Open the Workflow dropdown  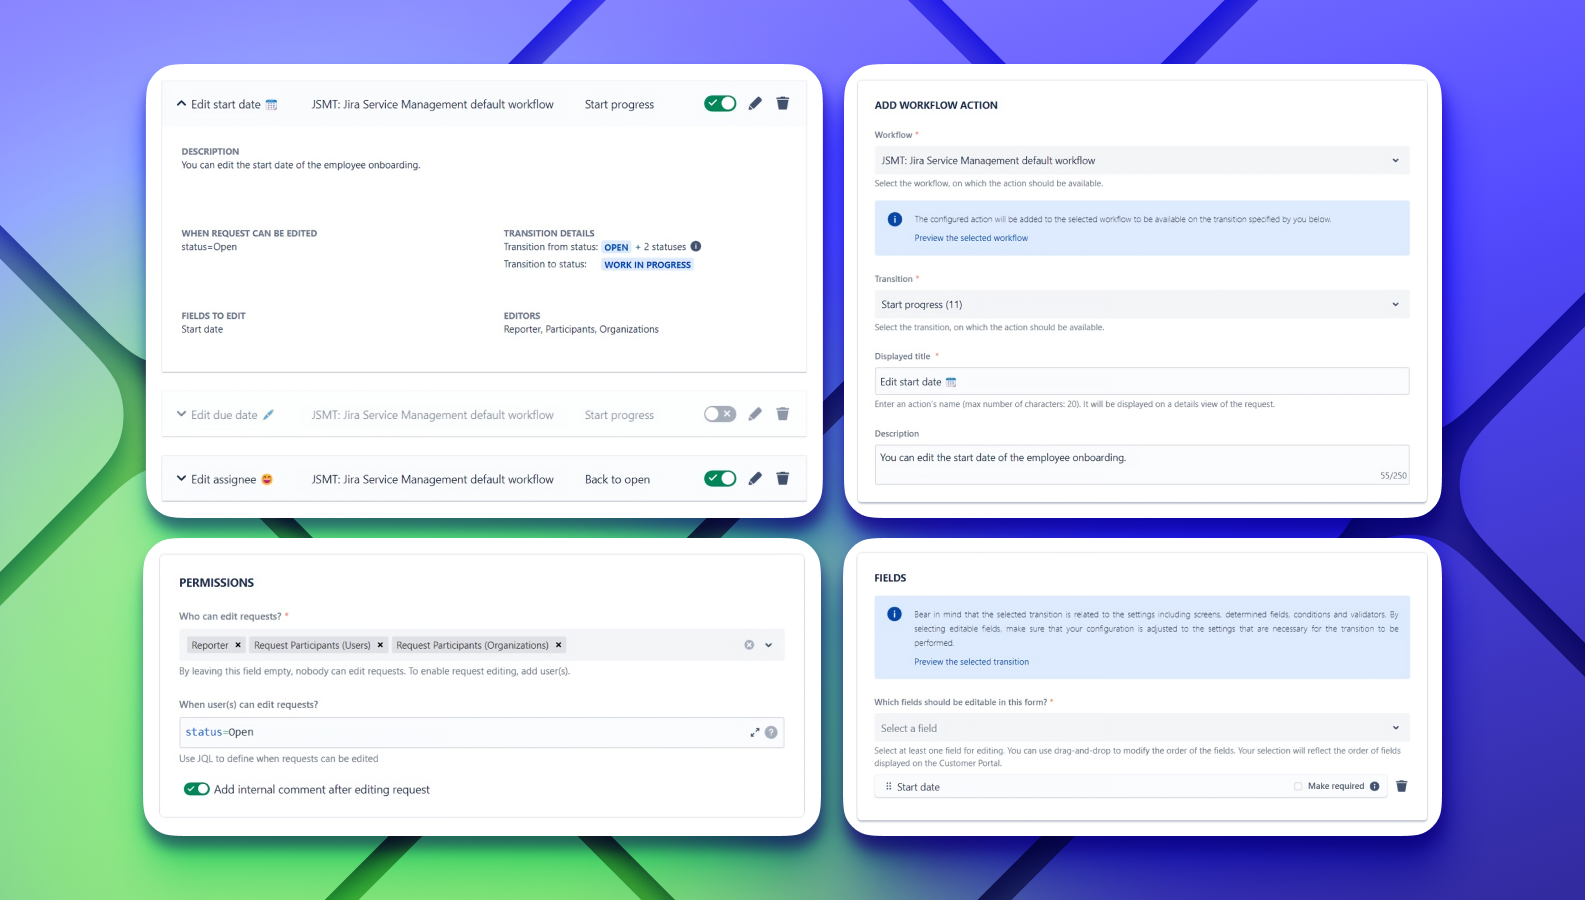click(1142, 160)
